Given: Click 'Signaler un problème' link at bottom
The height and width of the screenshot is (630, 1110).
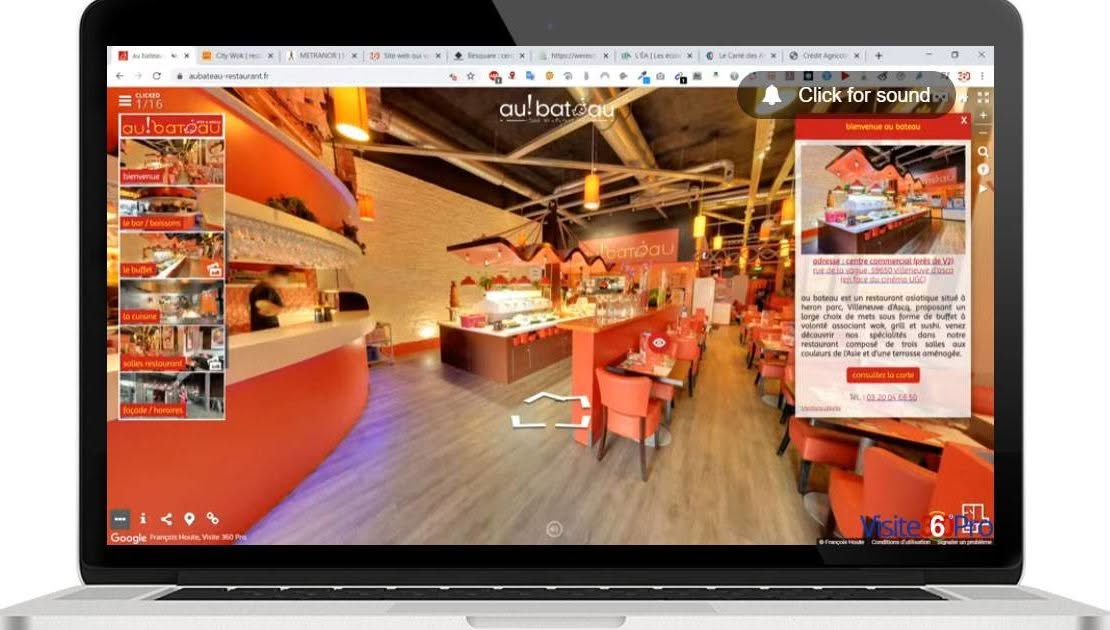Looking at the screenshot, I should pos(964,542).
